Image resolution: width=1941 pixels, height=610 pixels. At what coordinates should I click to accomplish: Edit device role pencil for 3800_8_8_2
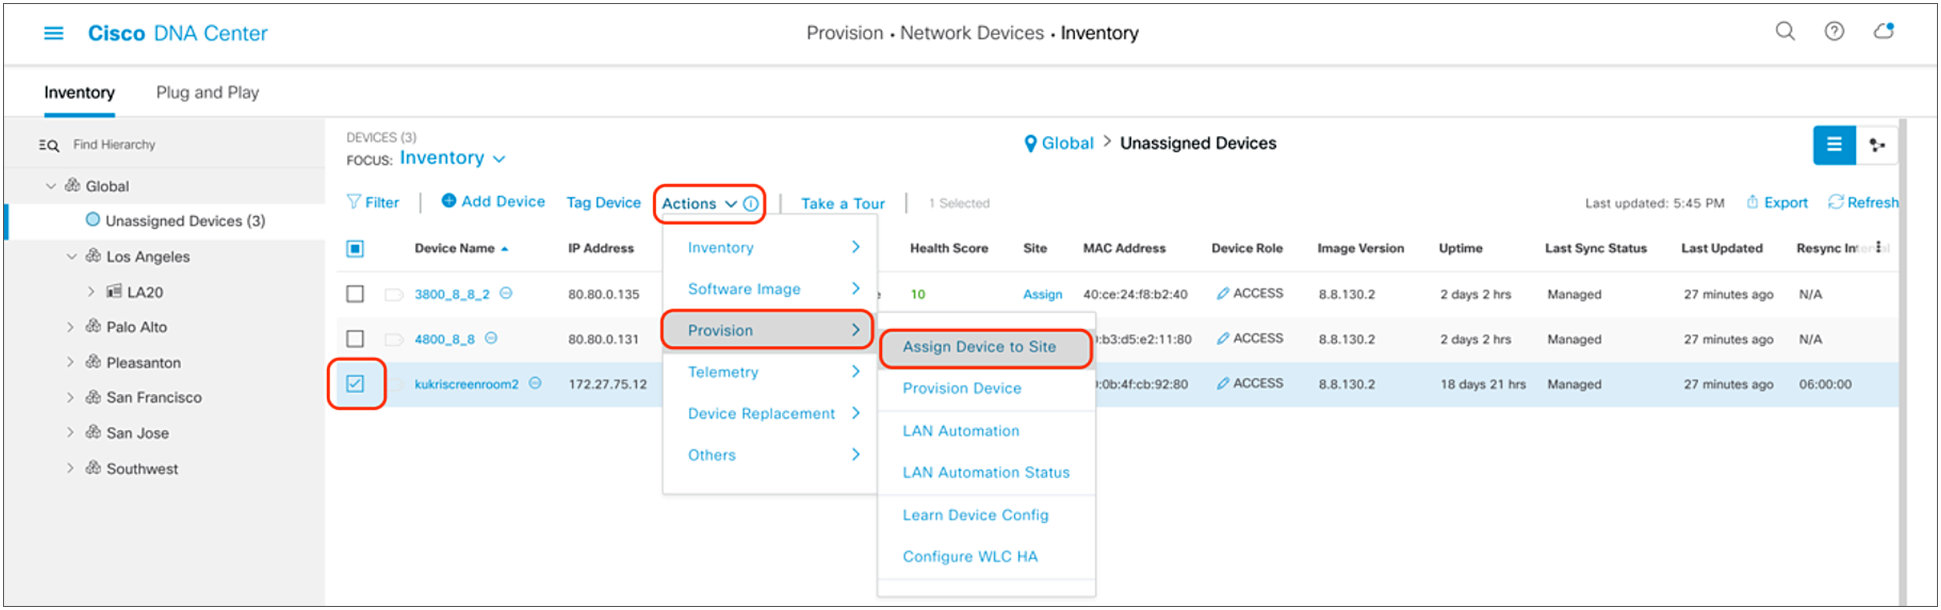click(x=1222, y=294)
